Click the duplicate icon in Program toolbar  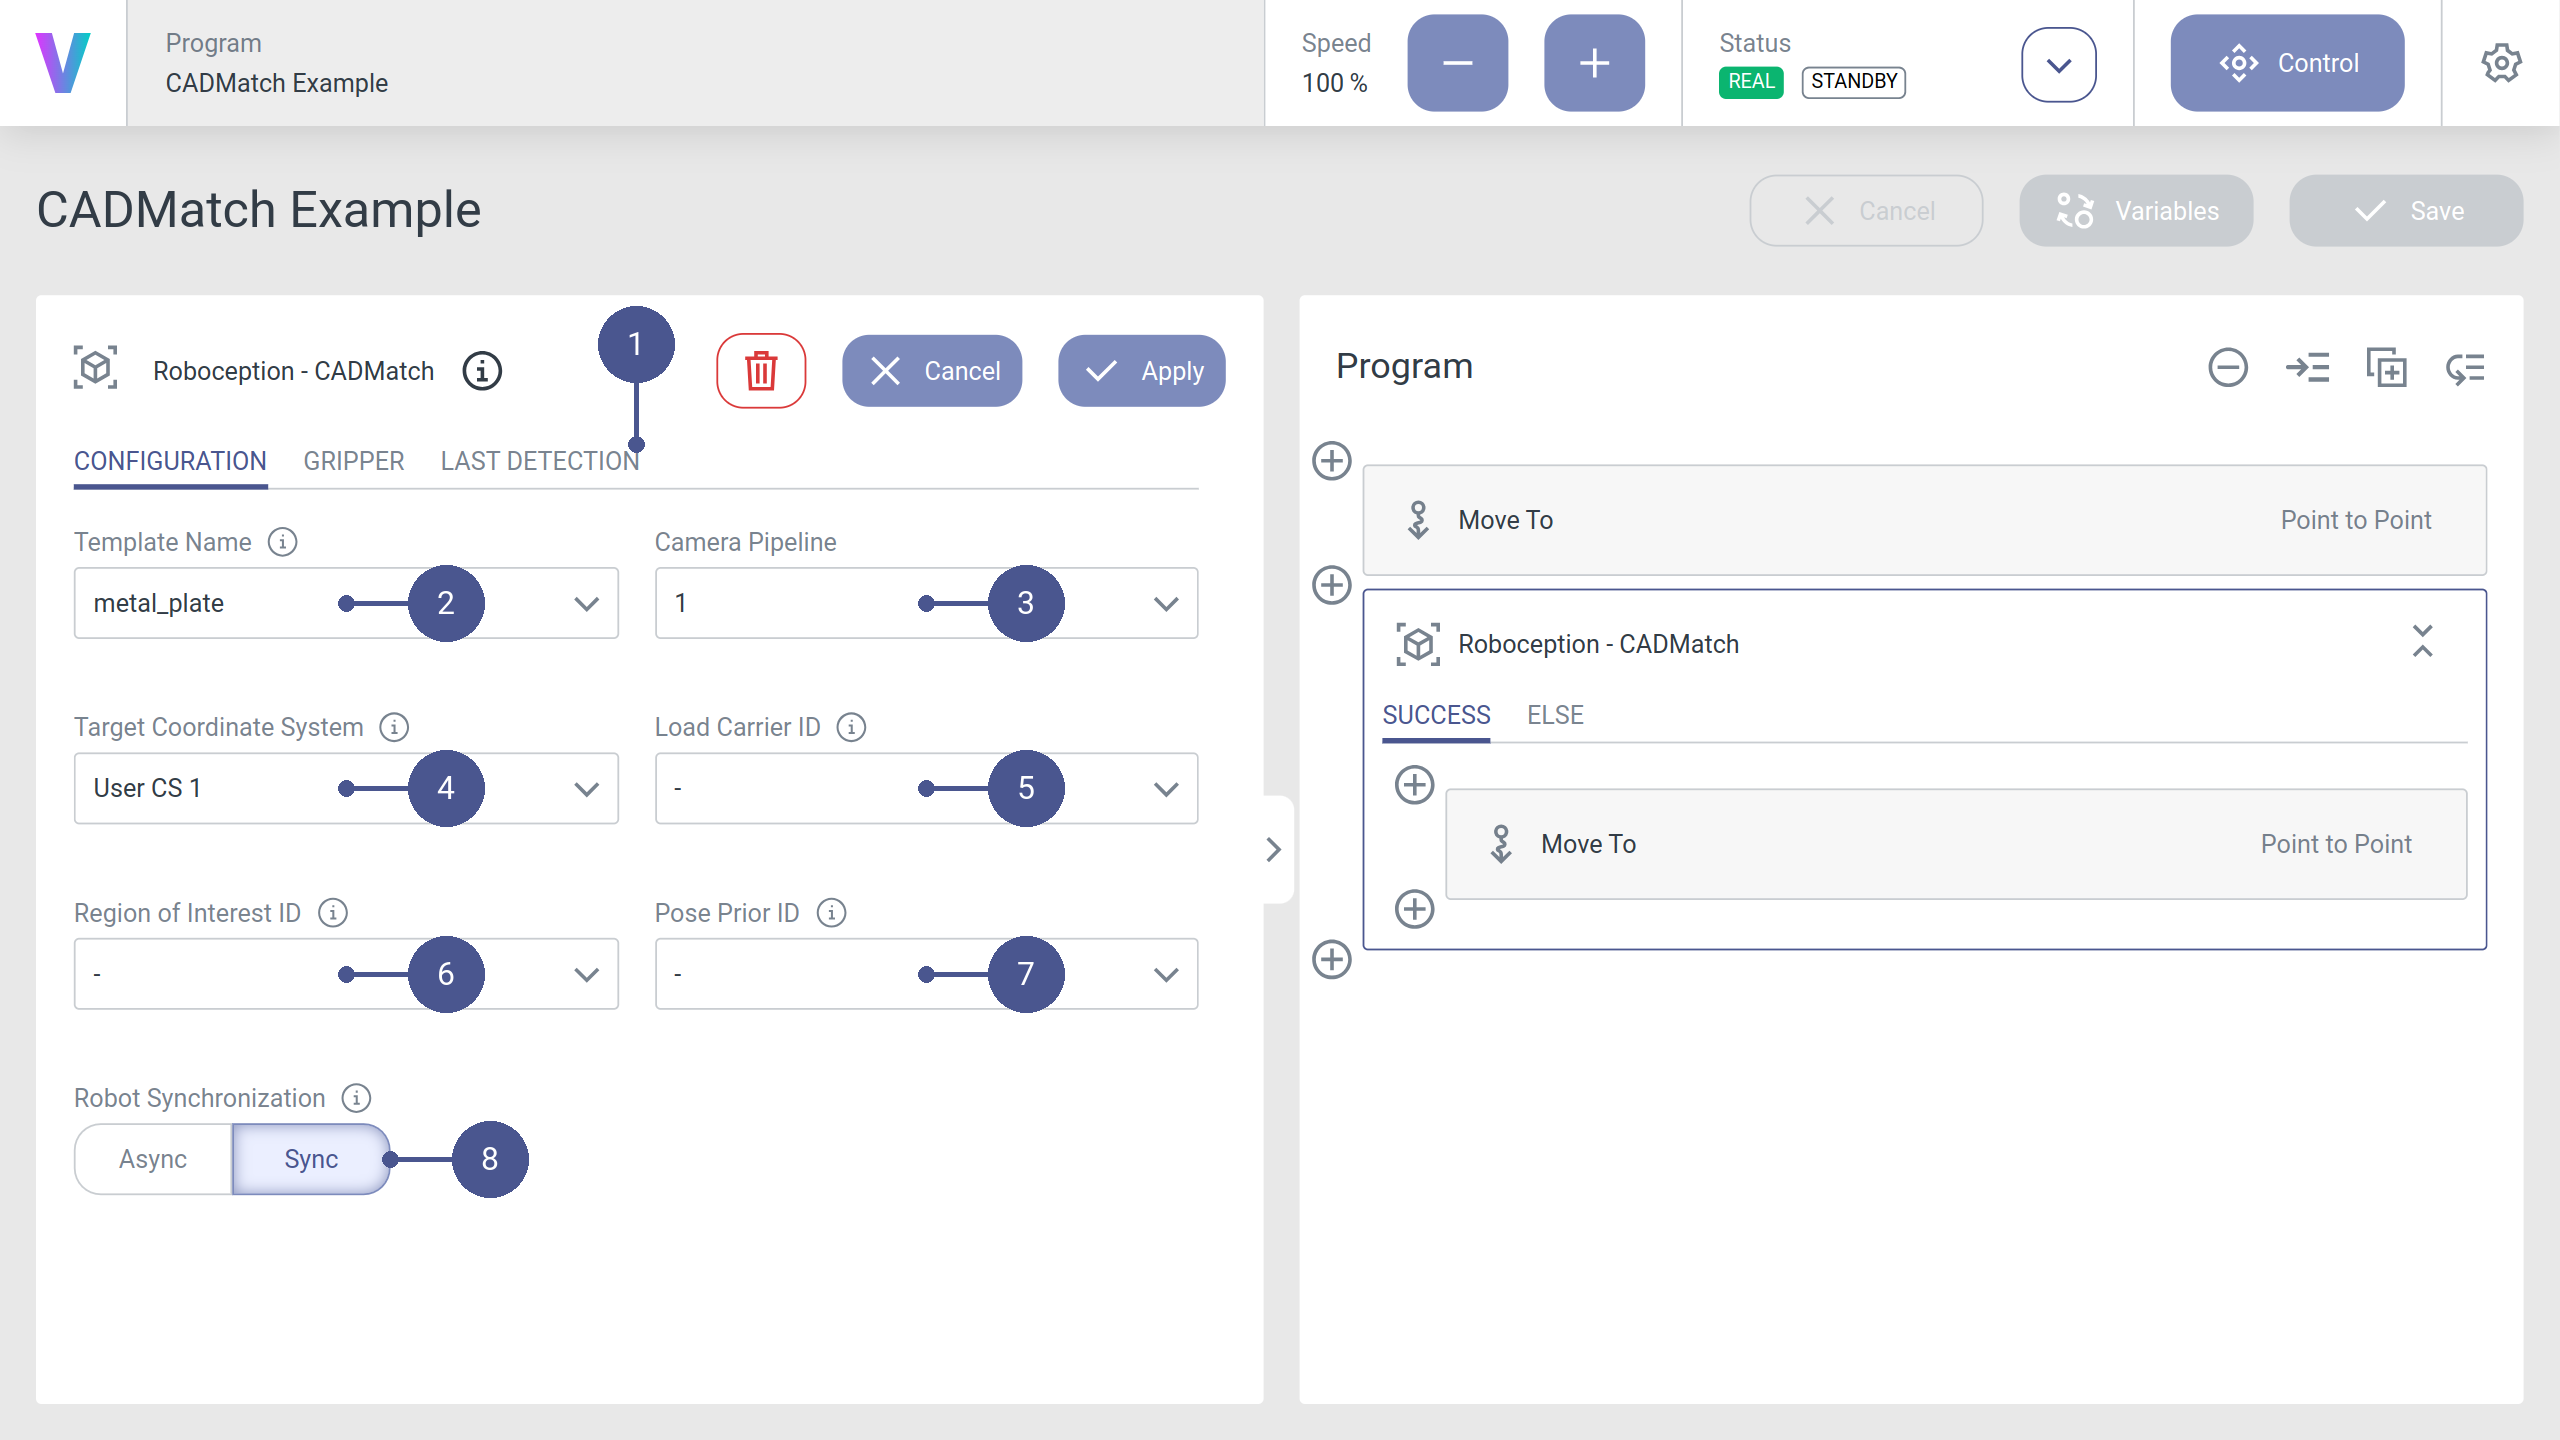point(2387,367)
